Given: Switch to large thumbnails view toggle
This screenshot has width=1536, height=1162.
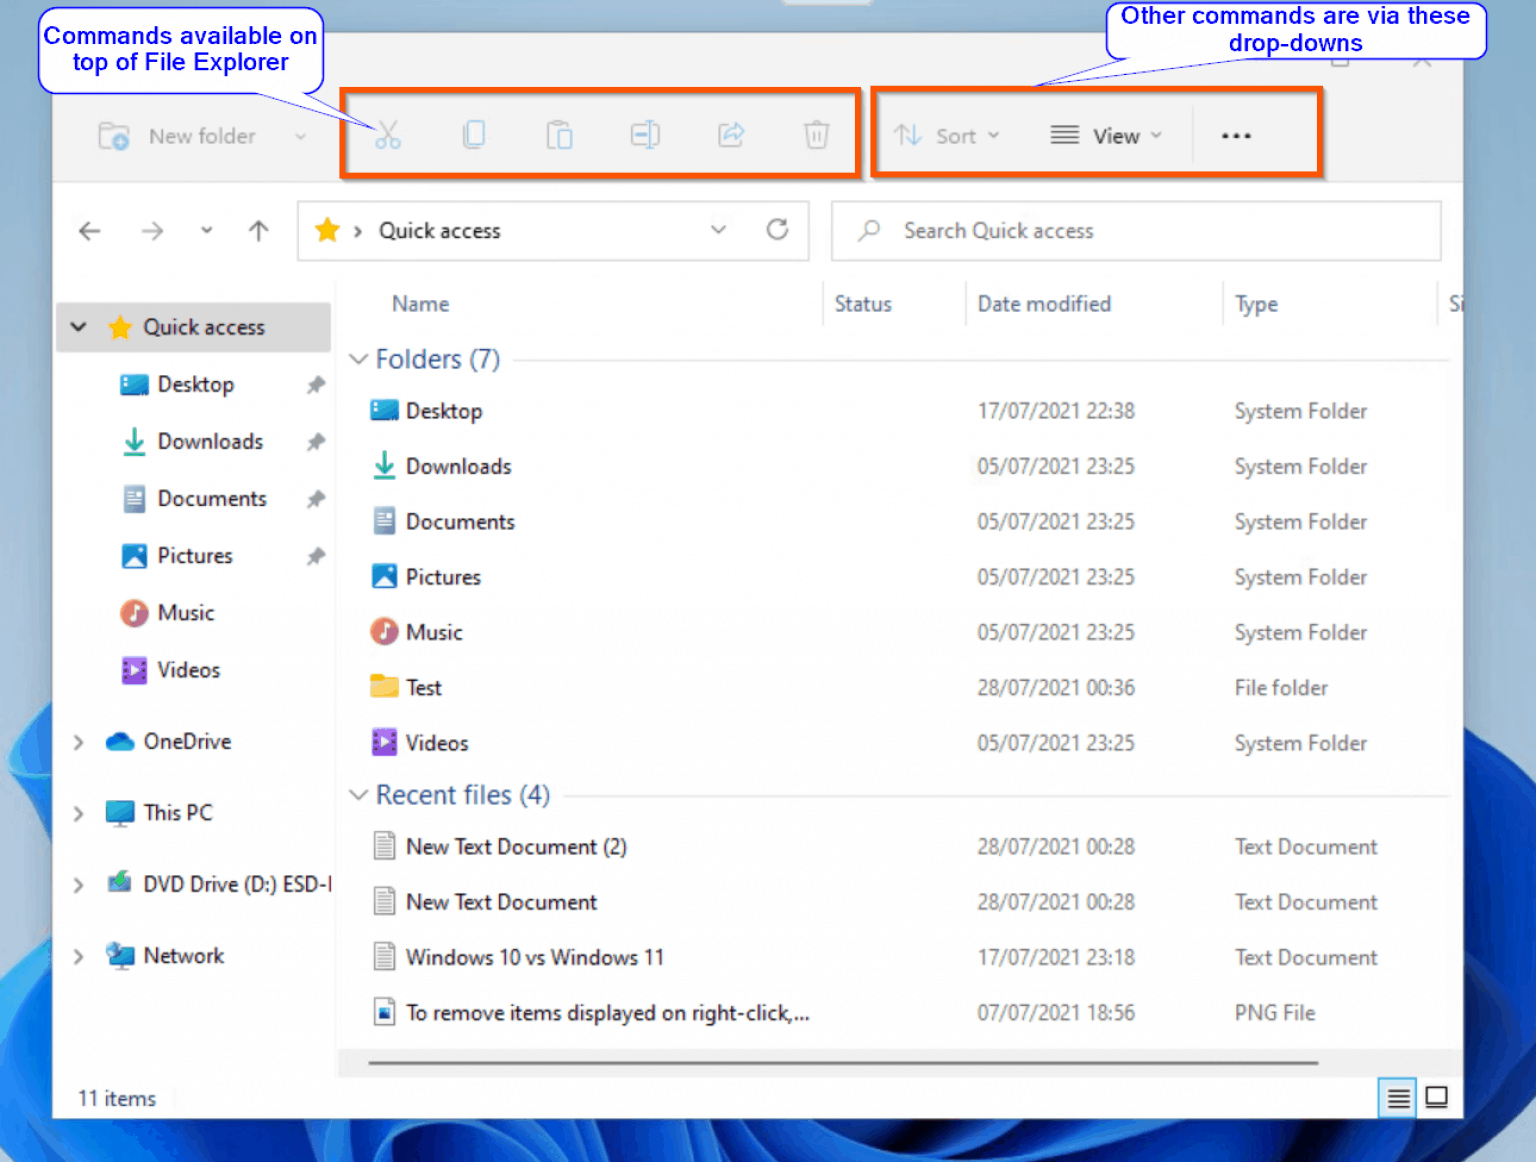Looking at the screenshot, I should (1437, 1097).
